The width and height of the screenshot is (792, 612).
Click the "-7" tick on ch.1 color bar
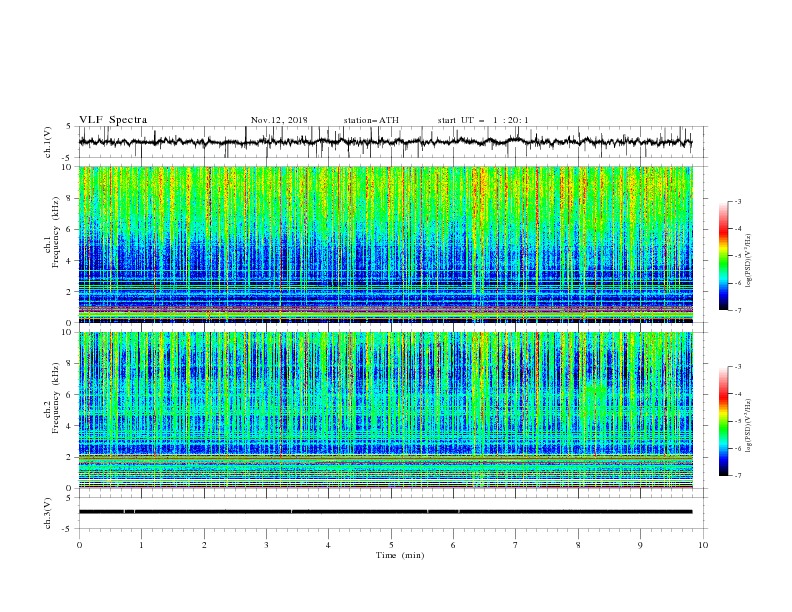click(x=738, y=310)
